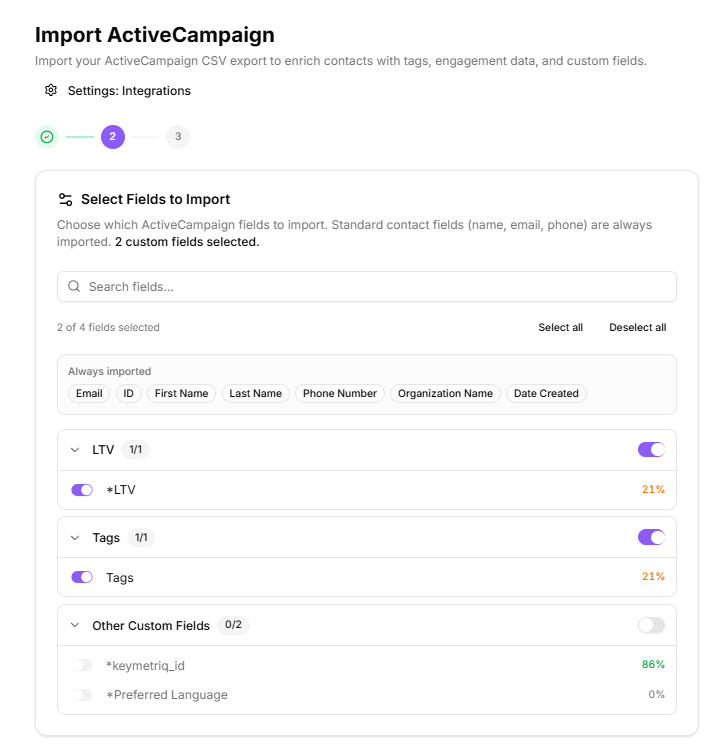721x747 pixels.
Task: Click Select all fields
Action: click(560, 327)
